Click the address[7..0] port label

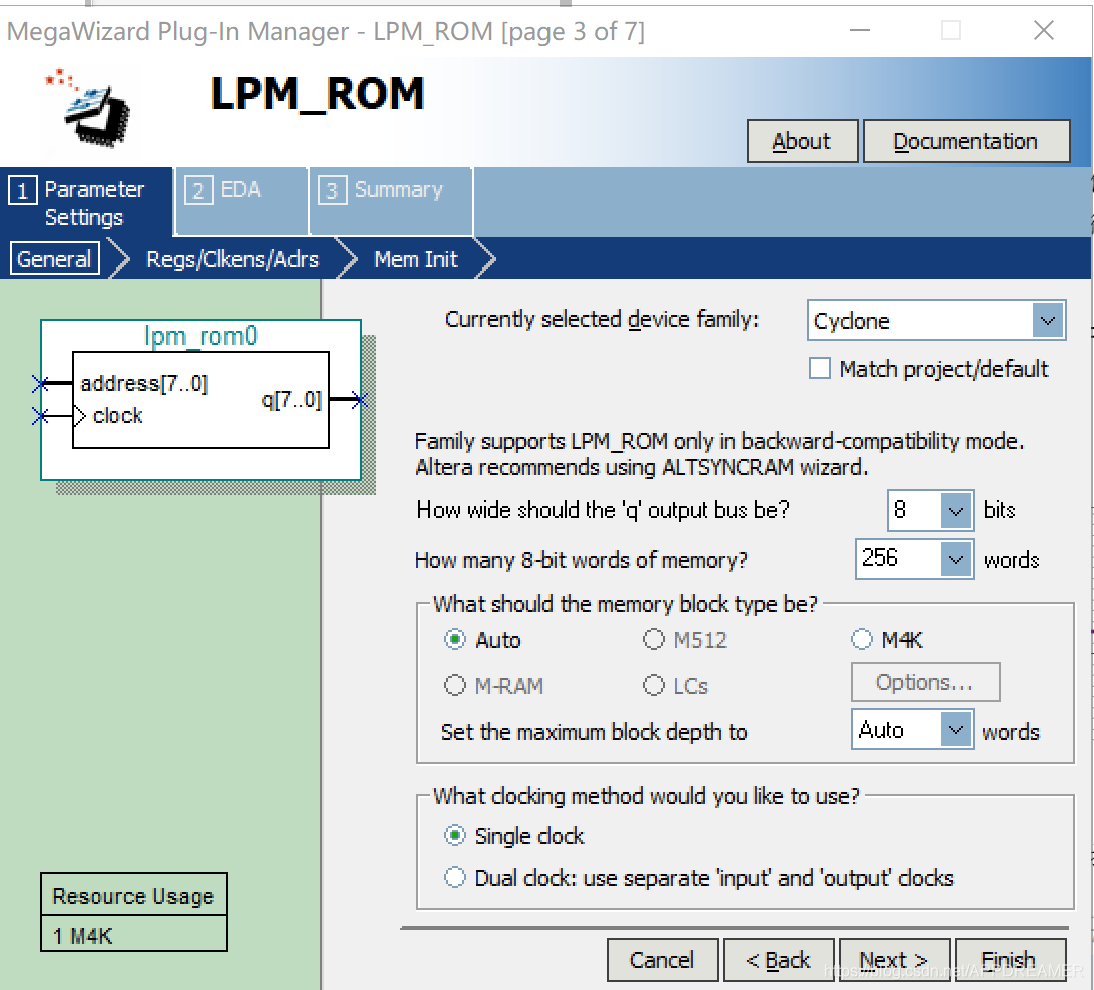pyautogui.click(x=144, y=384)
